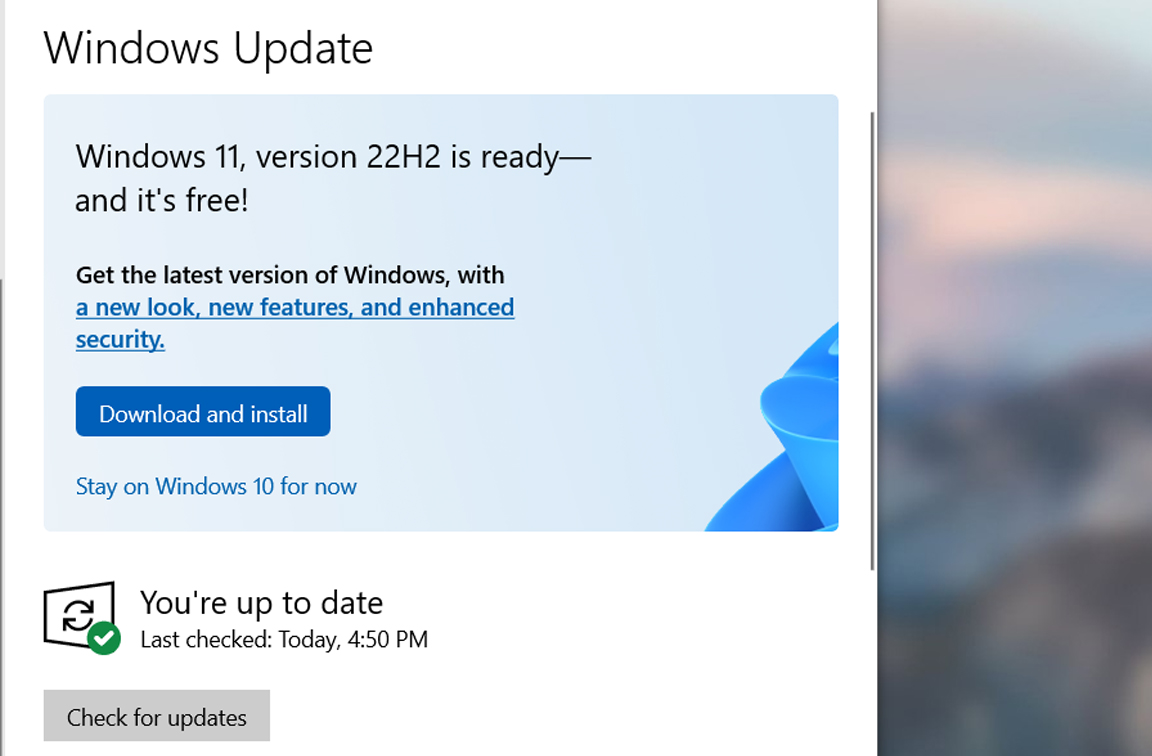The width and height of the screenshot is (1152, 756).
Task: Click the underlined "security." link text
Action: point(120,339)
